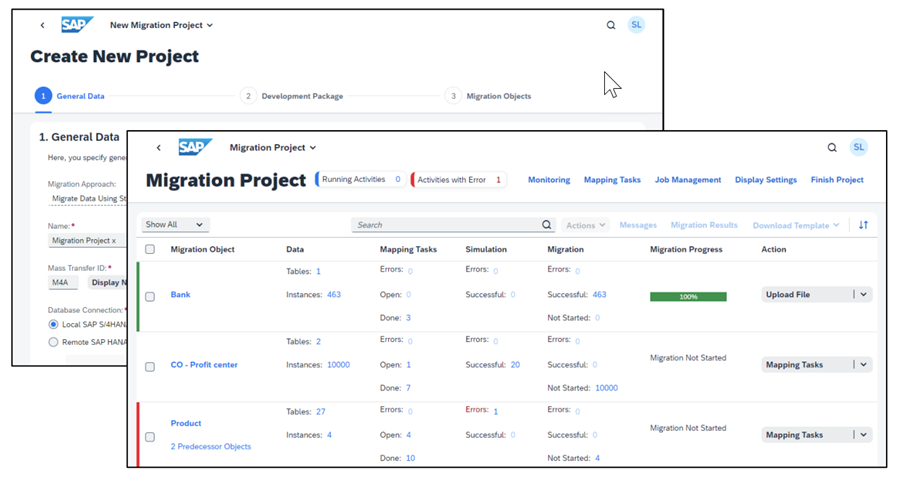
Task: Click step 1 General Data circle
Action: pyautogui.click(x=43, y=96)
